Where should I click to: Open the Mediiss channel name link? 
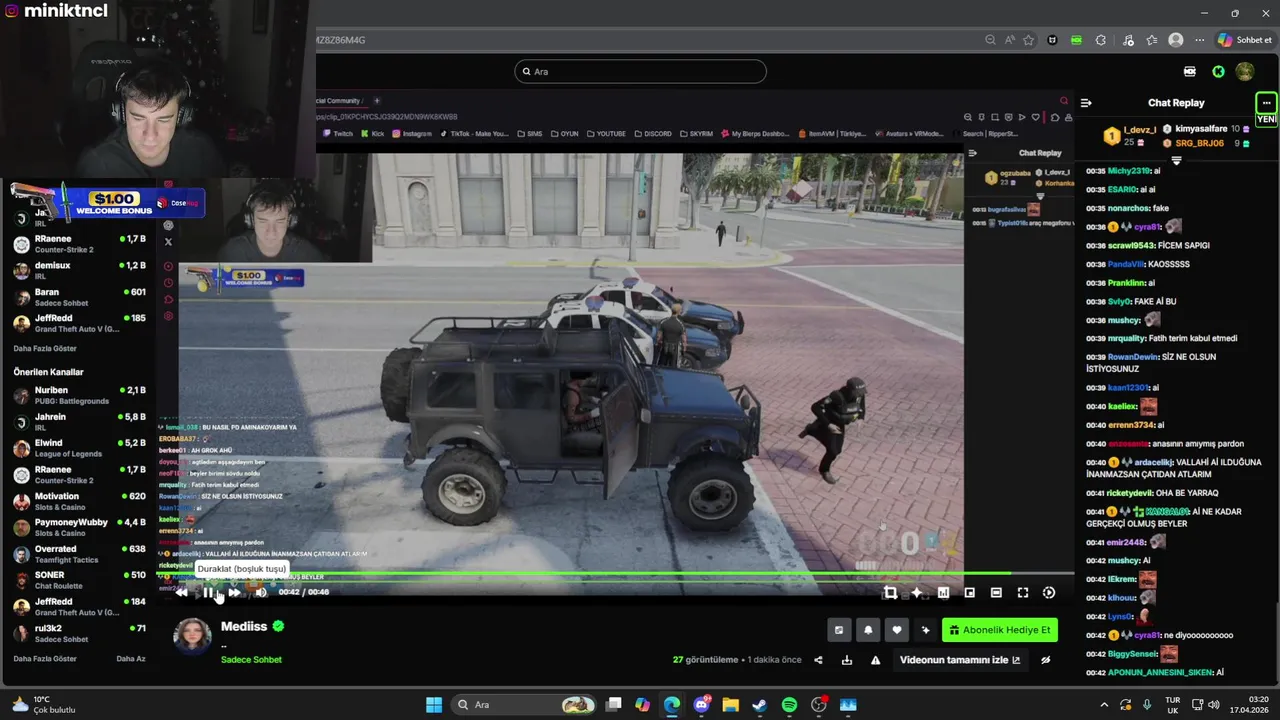[x=244, y=627]
